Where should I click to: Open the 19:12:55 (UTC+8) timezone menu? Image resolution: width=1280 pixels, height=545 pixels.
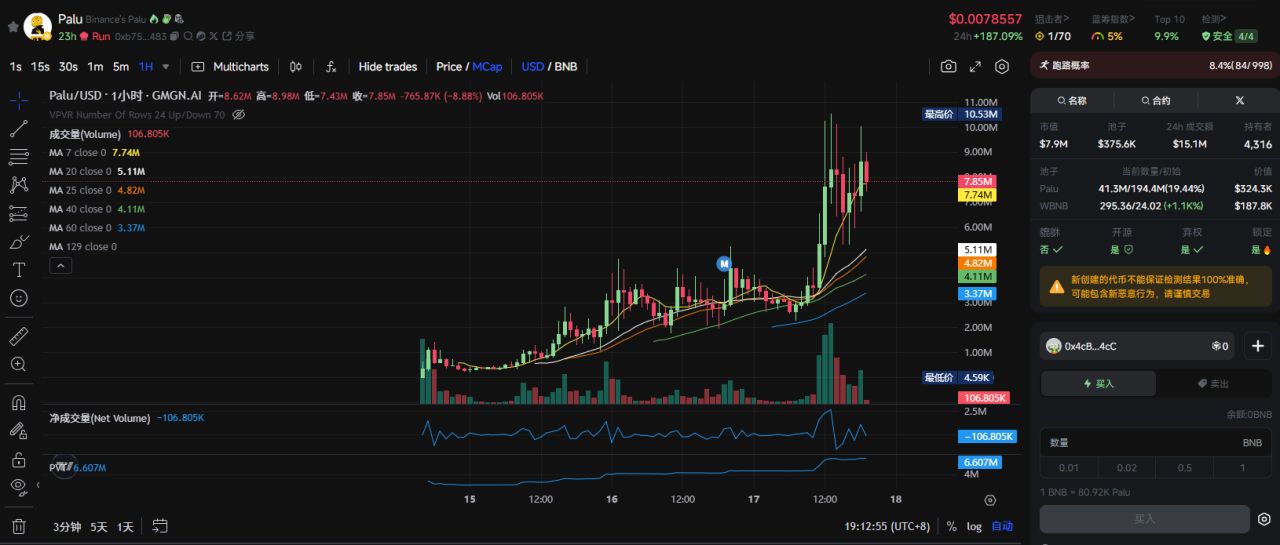888,526
